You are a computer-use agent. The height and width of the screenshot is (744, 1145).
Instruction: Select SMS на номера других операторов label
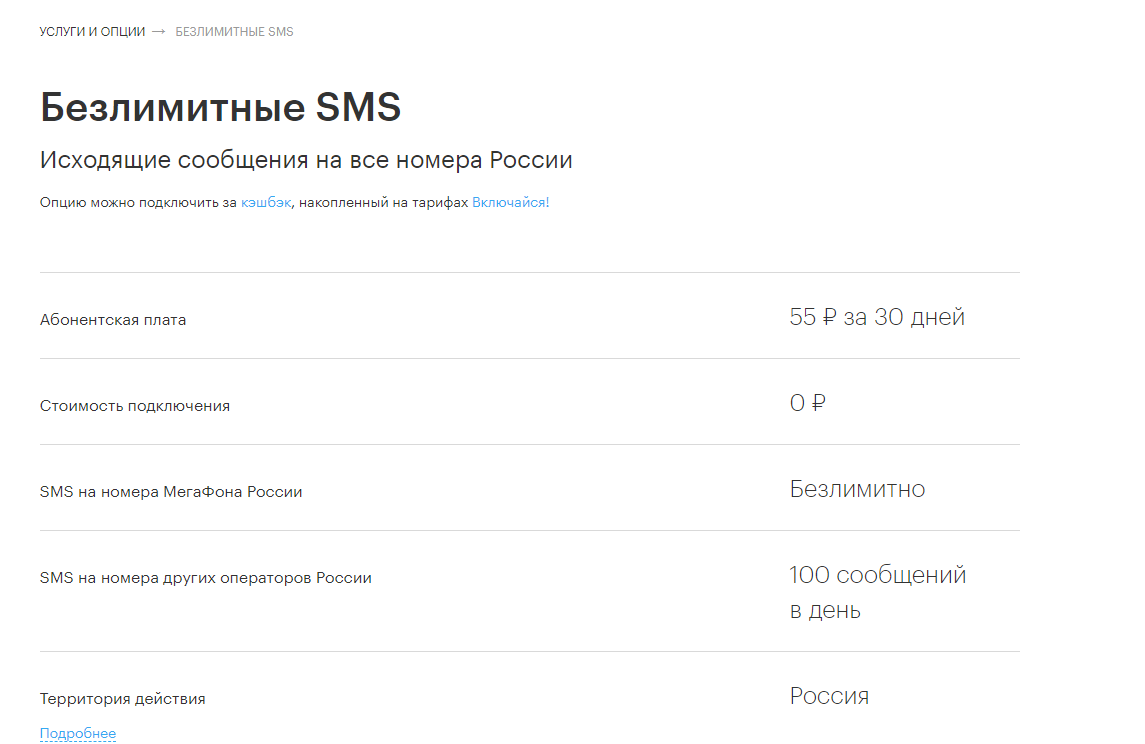coord(206,578)
